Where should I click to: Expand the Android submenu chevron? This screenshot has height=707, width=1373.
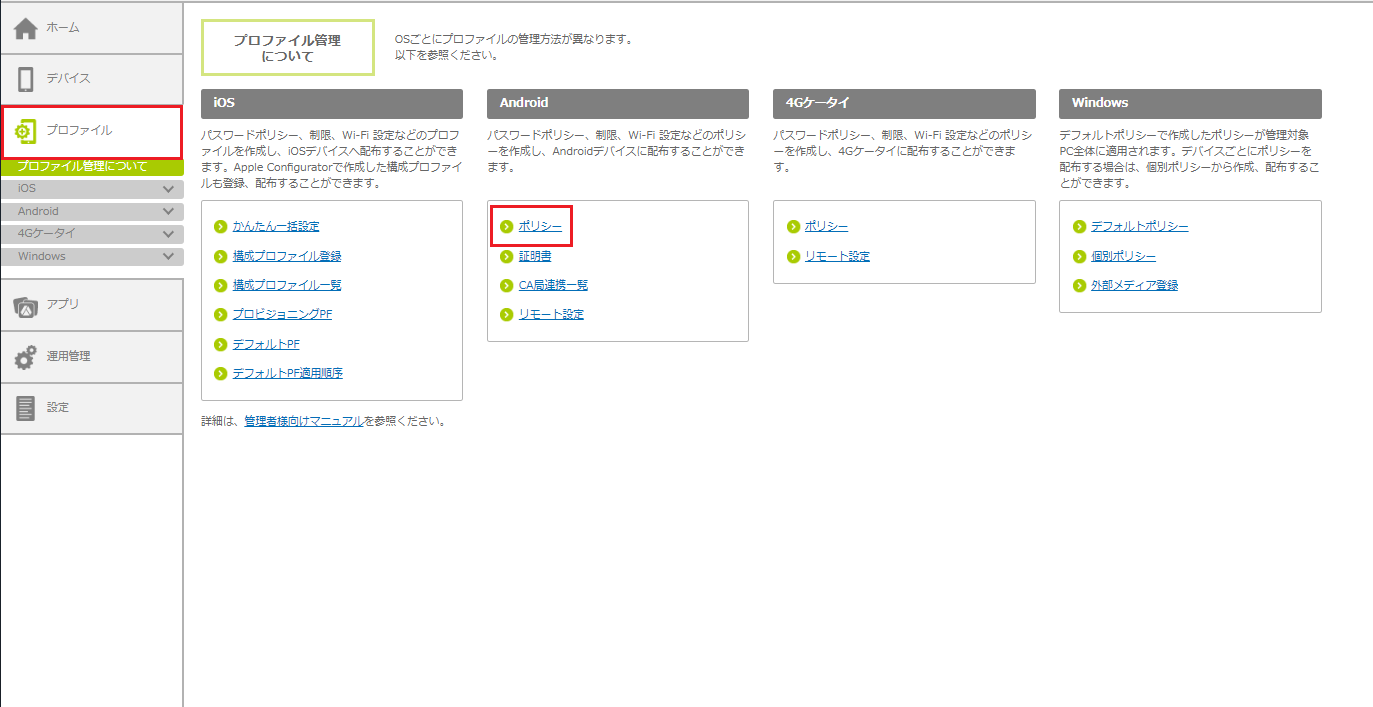168,212
